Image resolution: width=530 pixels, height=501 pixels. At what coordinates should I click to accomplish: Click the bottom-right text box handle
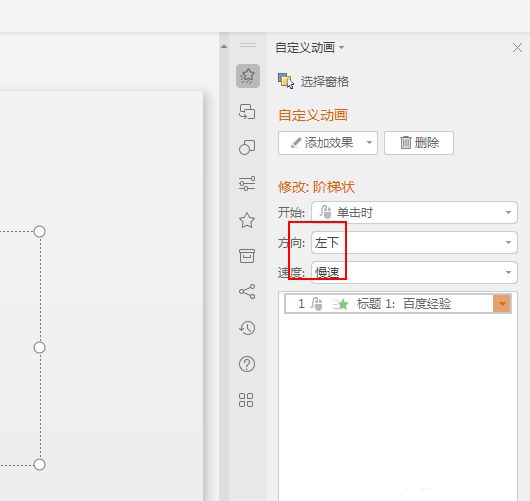40,464
